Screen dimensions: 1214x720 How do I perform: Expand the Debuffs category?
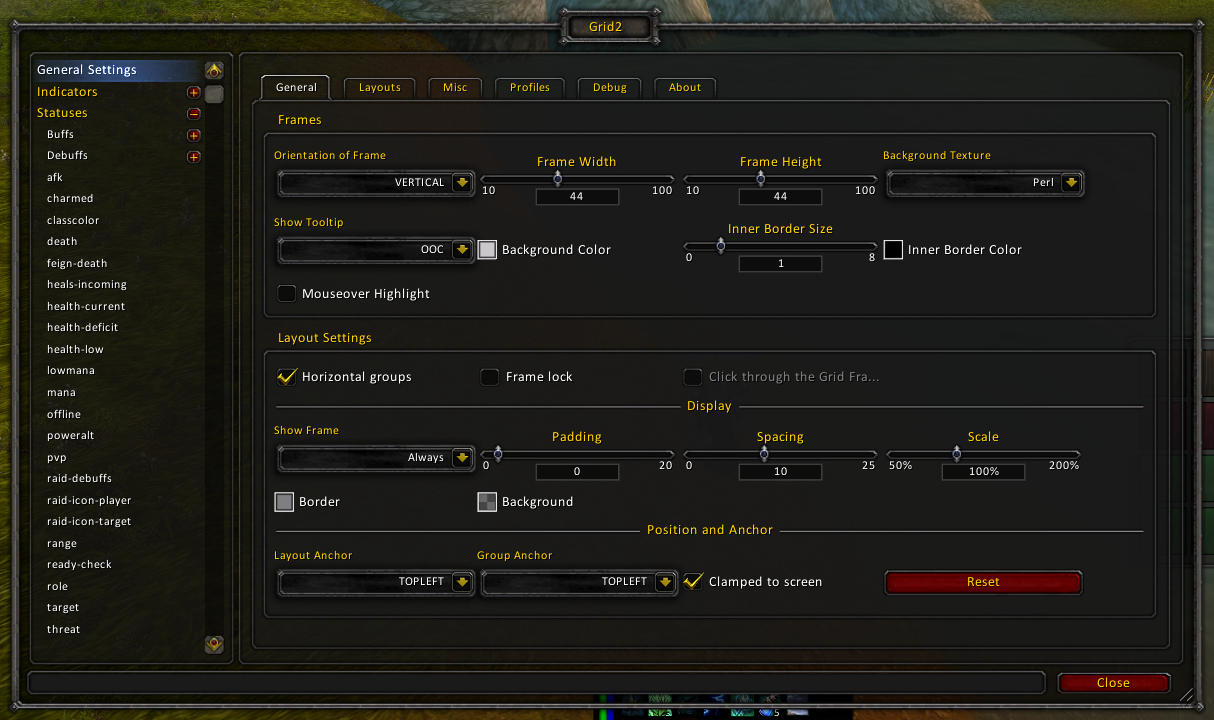(194, 156)
